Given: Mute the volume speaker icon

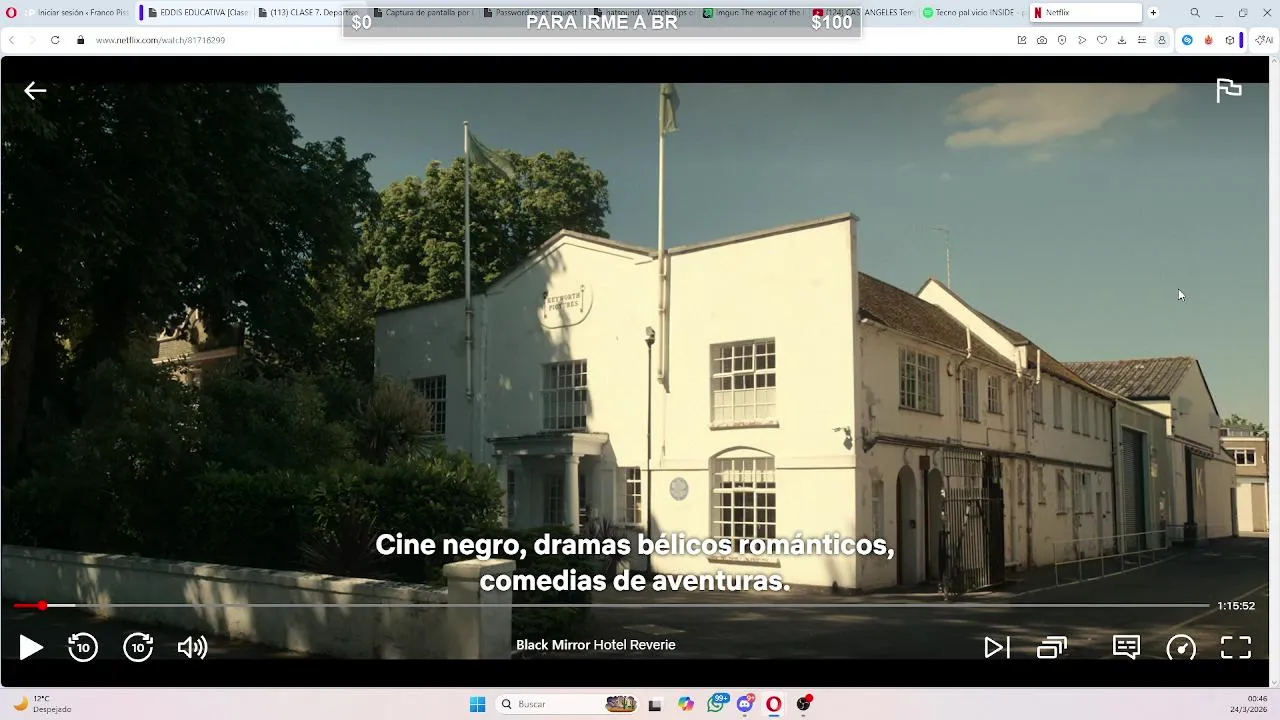Looking at the screenshot, I should click(x=192, y=648).
